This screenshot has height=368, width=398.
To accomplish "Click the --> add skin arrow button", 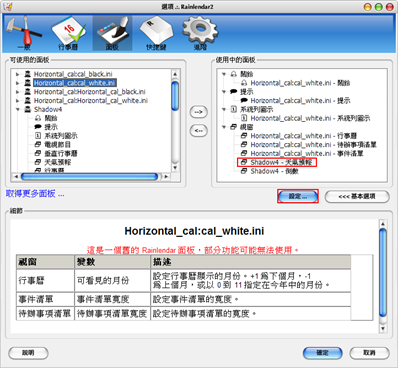I will coord(199,112).
